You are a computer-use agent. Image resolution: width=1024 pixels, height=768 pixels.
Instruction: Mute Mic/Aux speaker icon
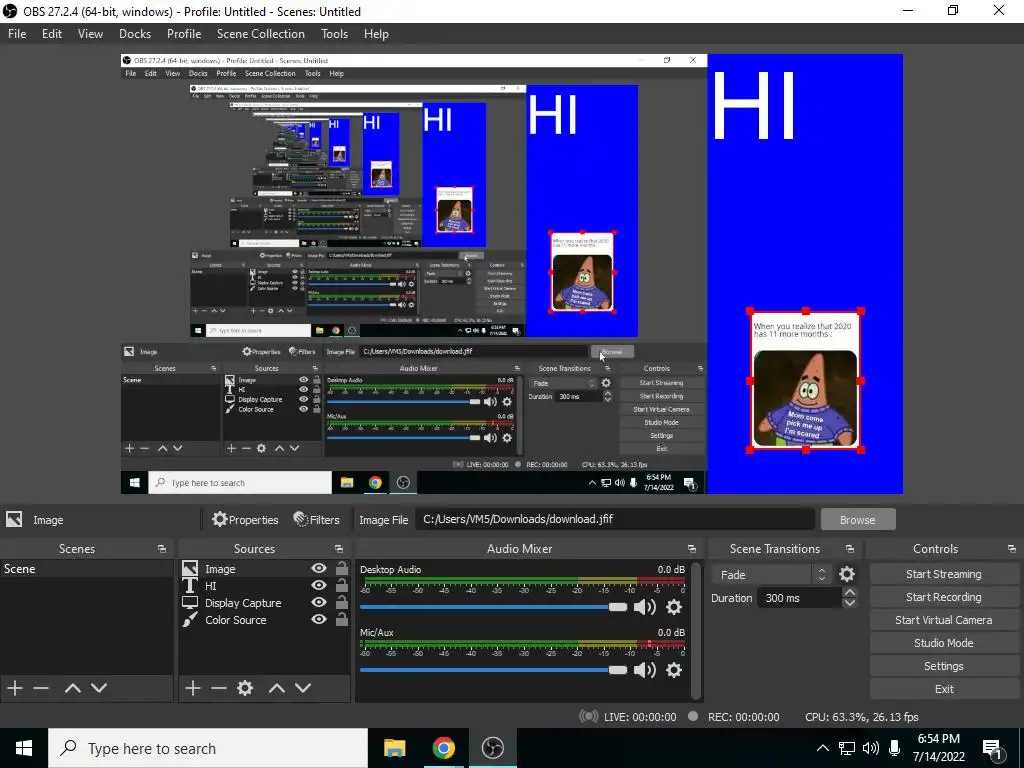[644, 669]
